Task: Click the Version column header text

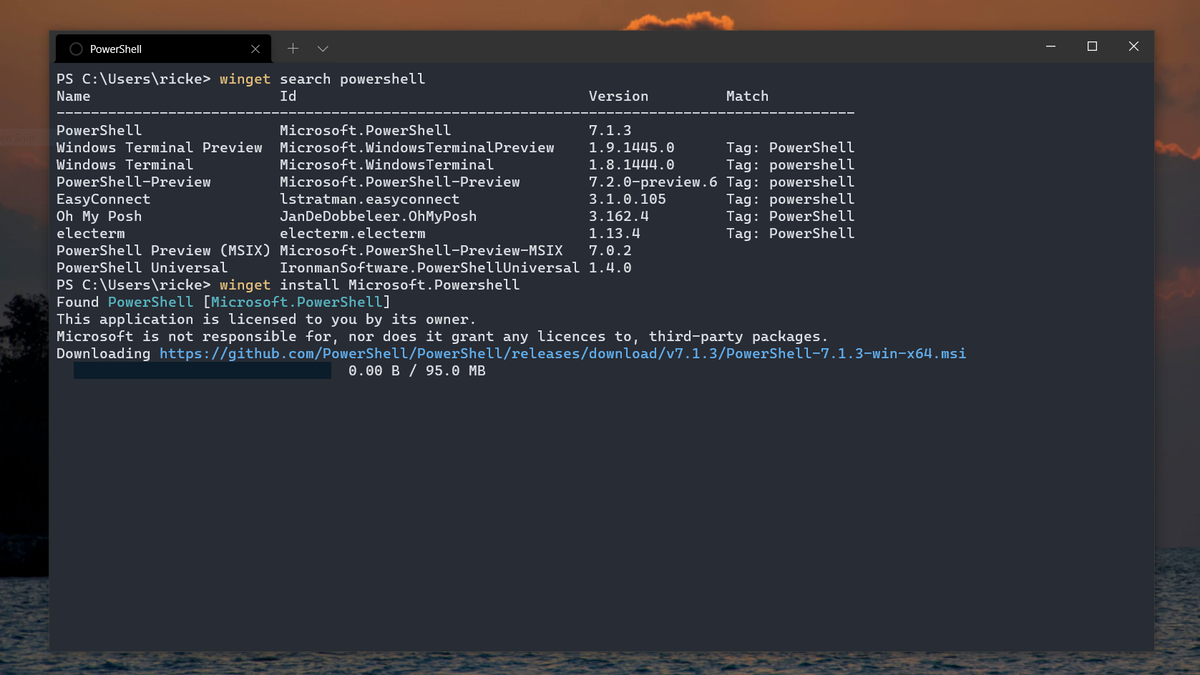Action: tap(618, 96)
